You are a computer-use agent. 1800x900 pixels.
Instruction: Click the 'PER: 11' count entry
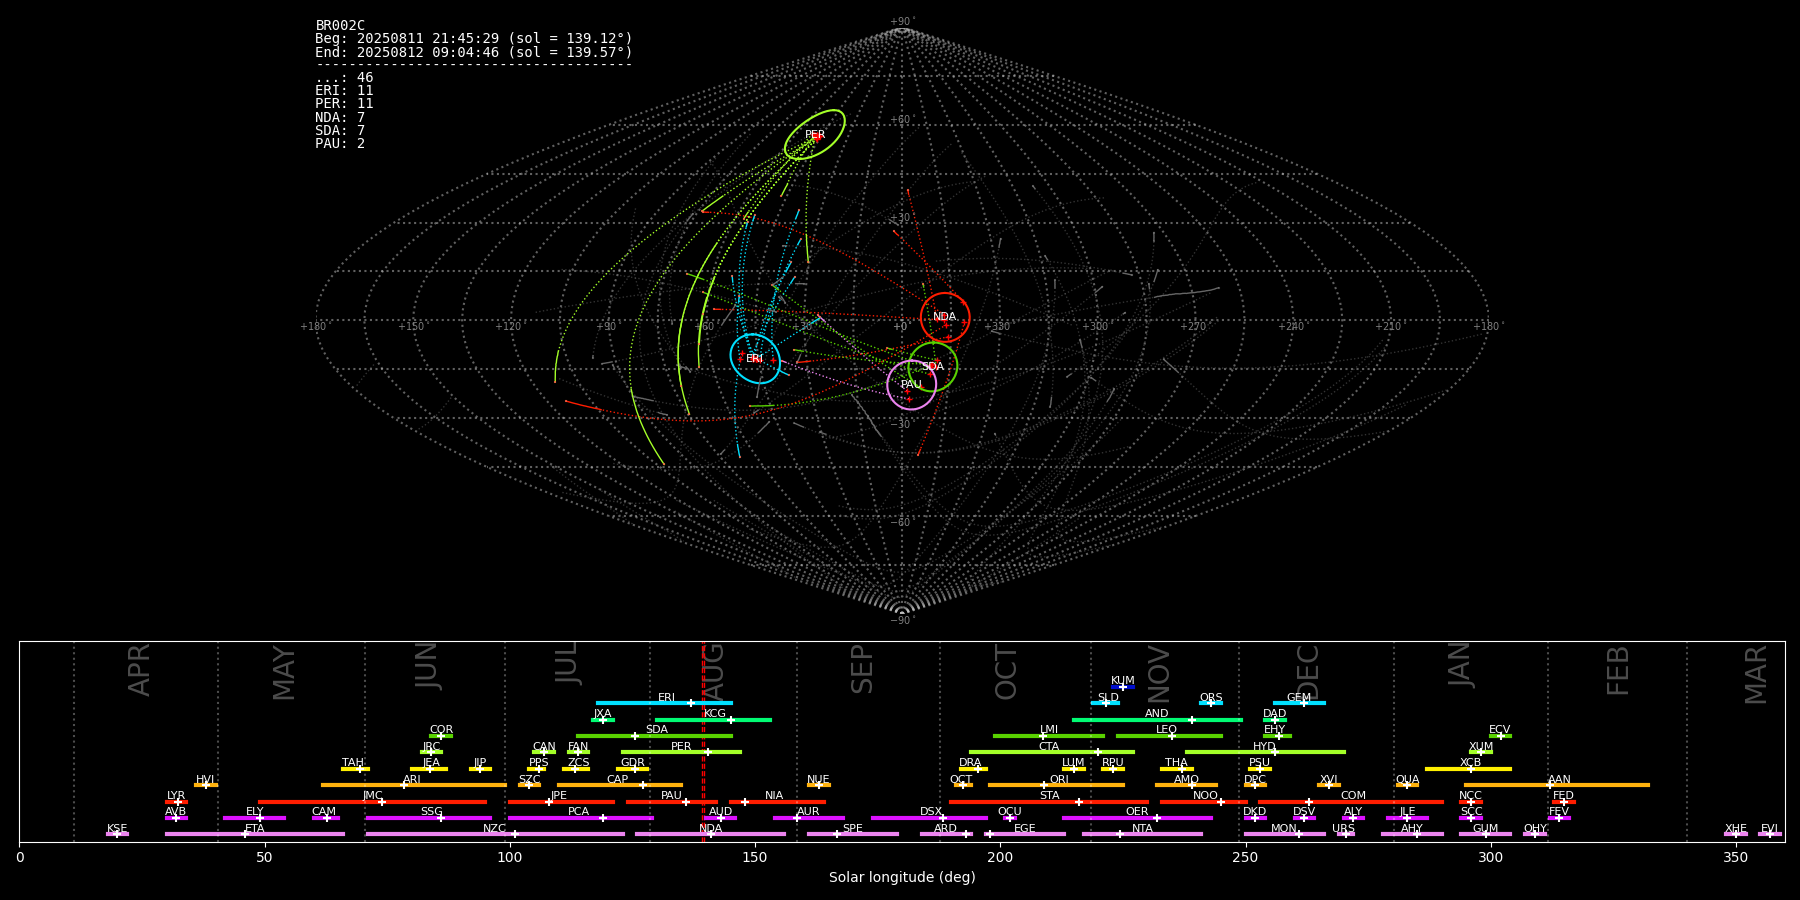point(344,104)
